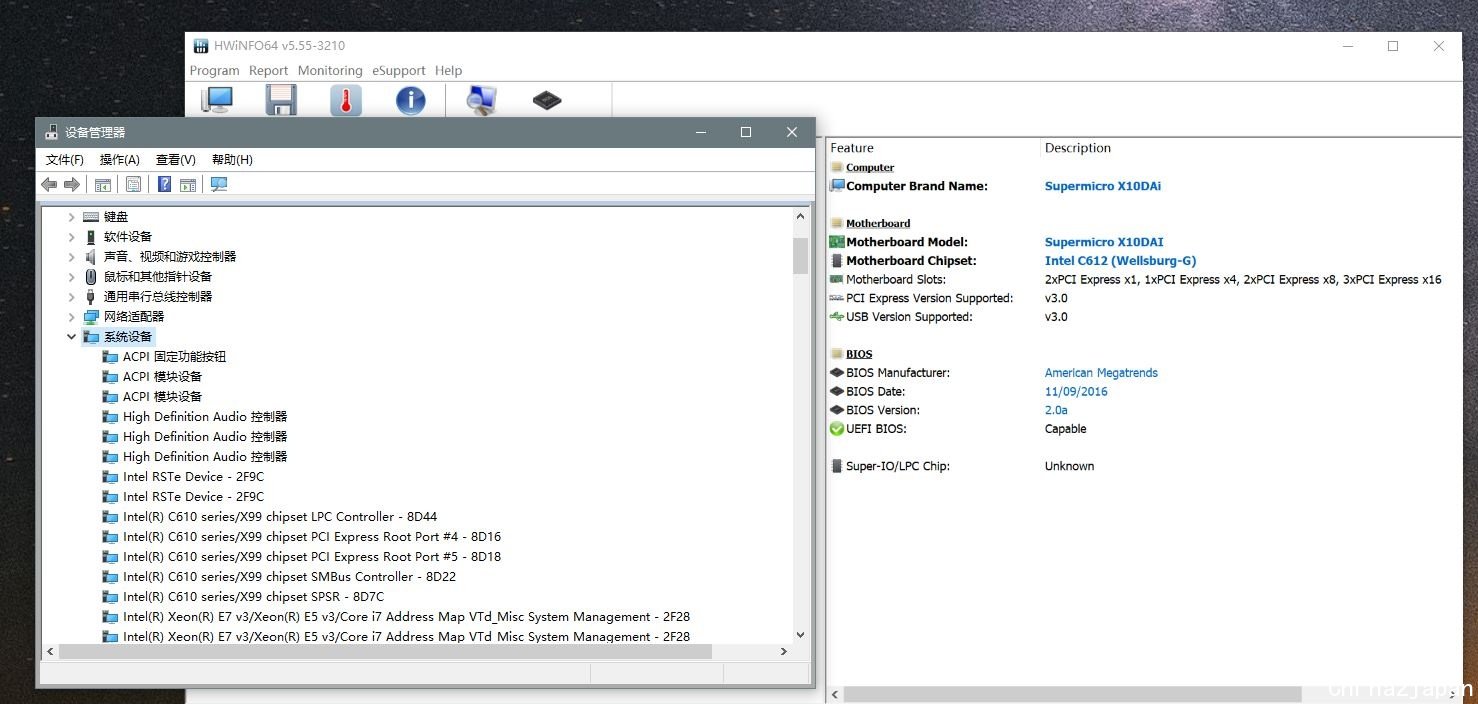This screenshot has height=704, width=1478.
Task: Click the BIOS version value 2.0a
Action: point(1056,410)
